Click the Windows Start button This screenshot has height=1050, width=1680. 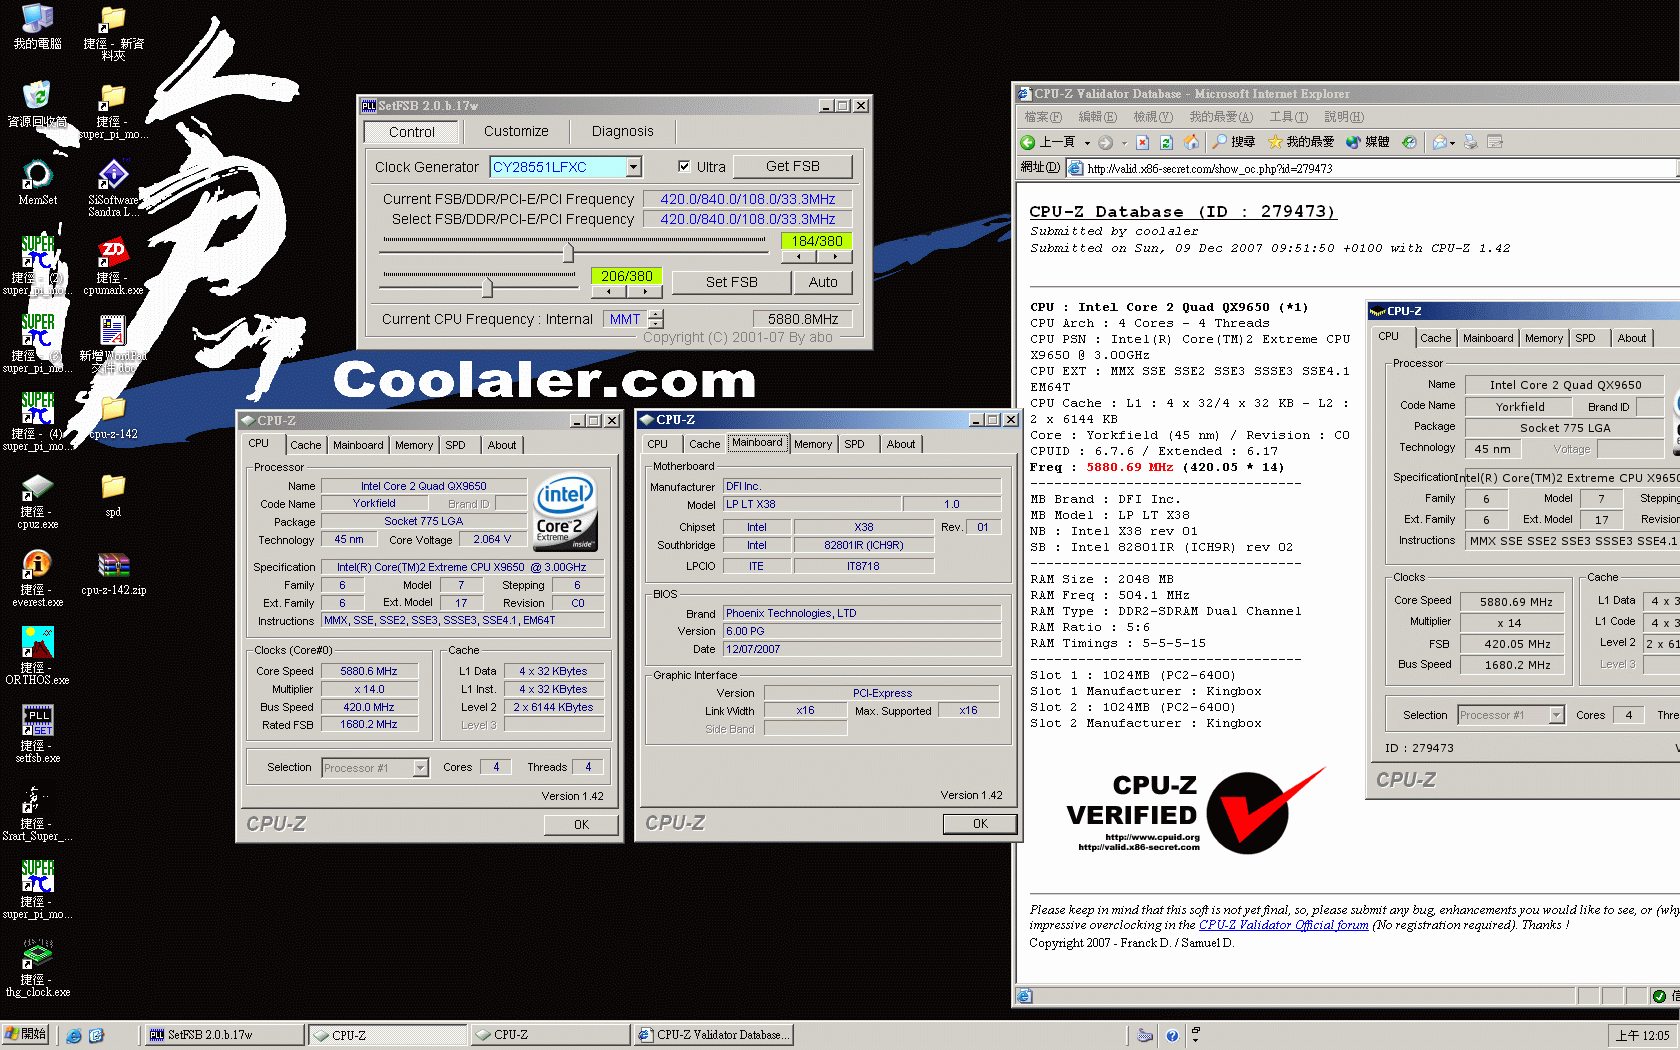tap(26, 1035)
